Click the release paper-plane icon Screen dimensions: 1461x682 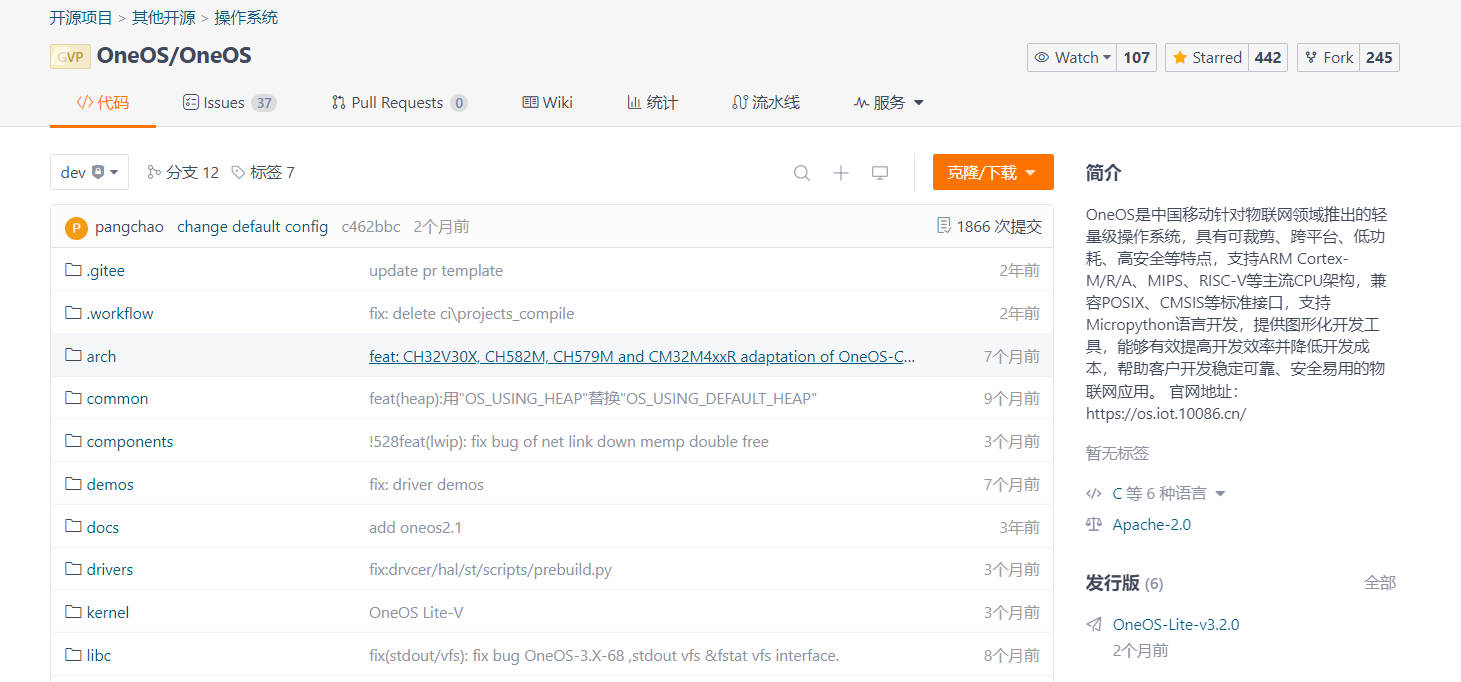tap(1094, 625)
